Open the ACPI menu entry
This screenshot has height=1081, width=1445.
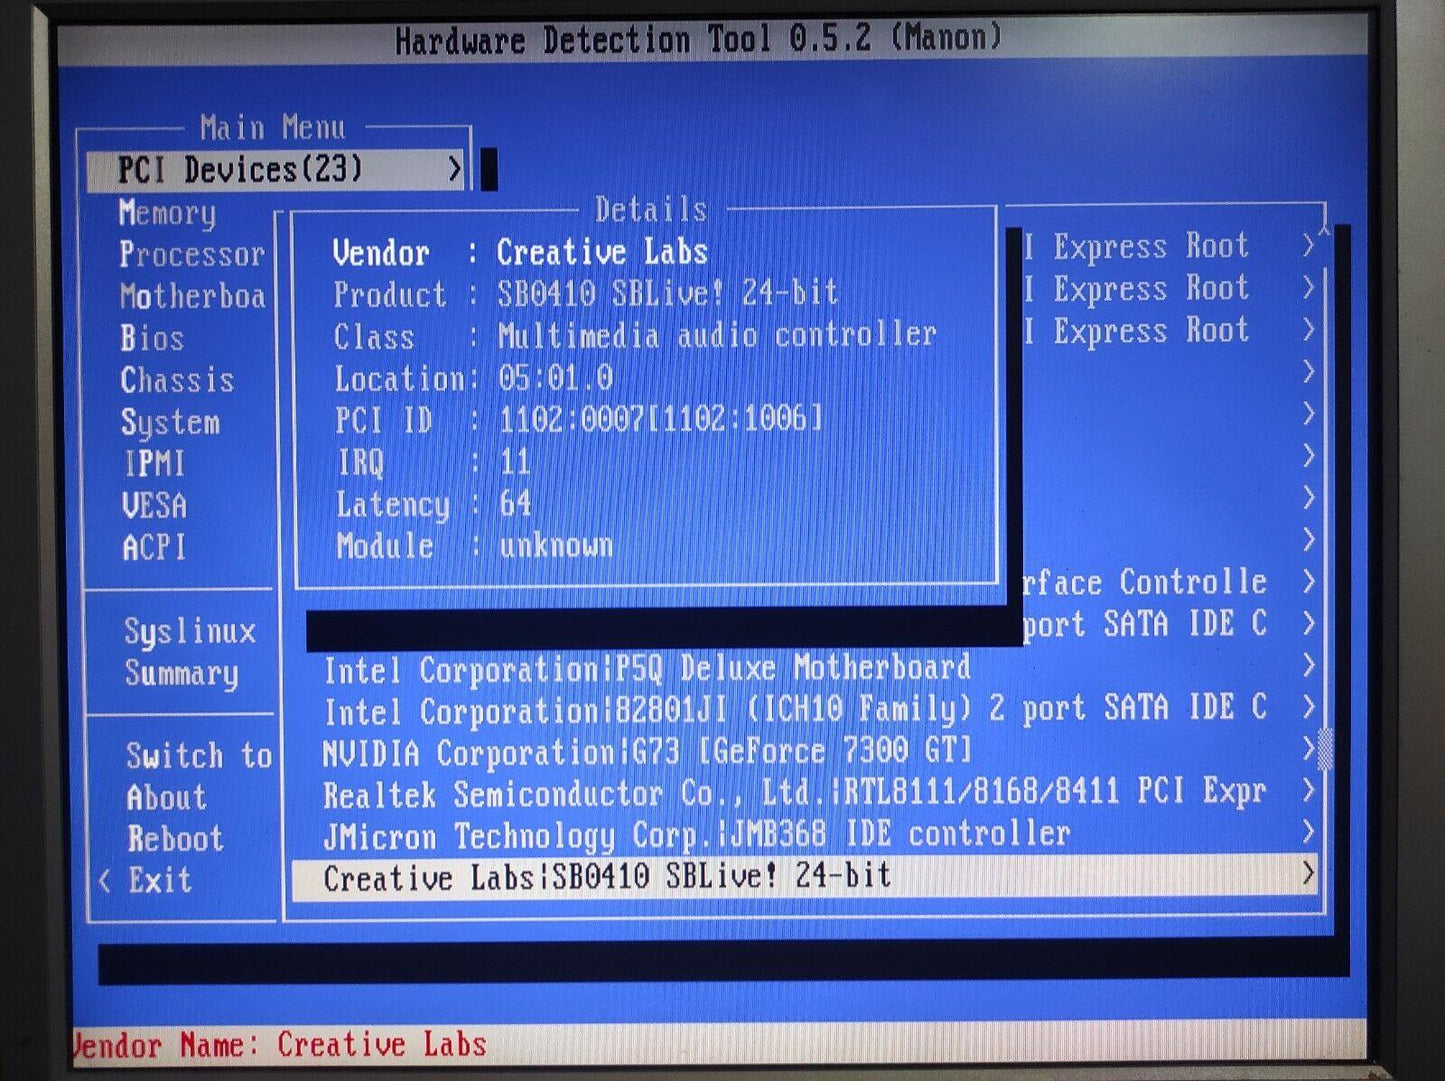click(x=154, y=548)
